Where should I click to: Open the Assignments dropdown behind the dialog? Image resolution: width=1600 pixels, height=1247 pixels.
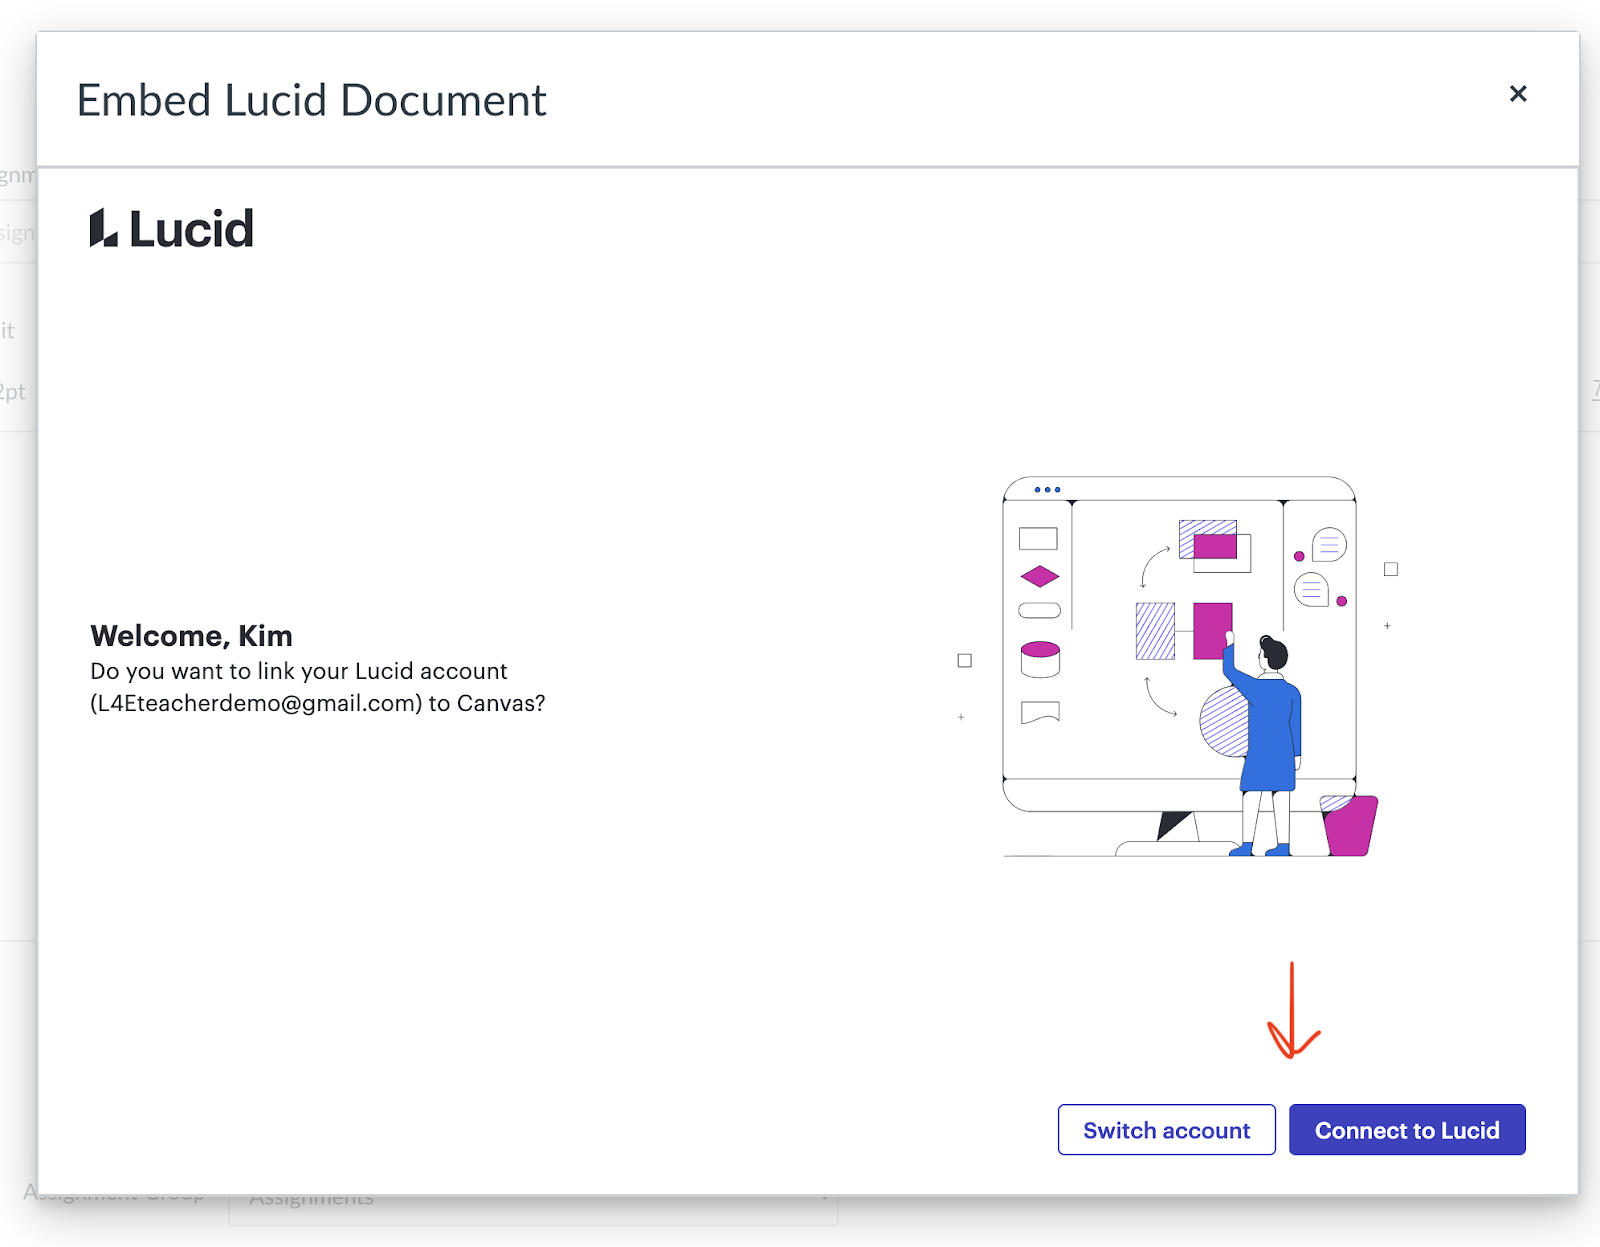pos(533,1208)
